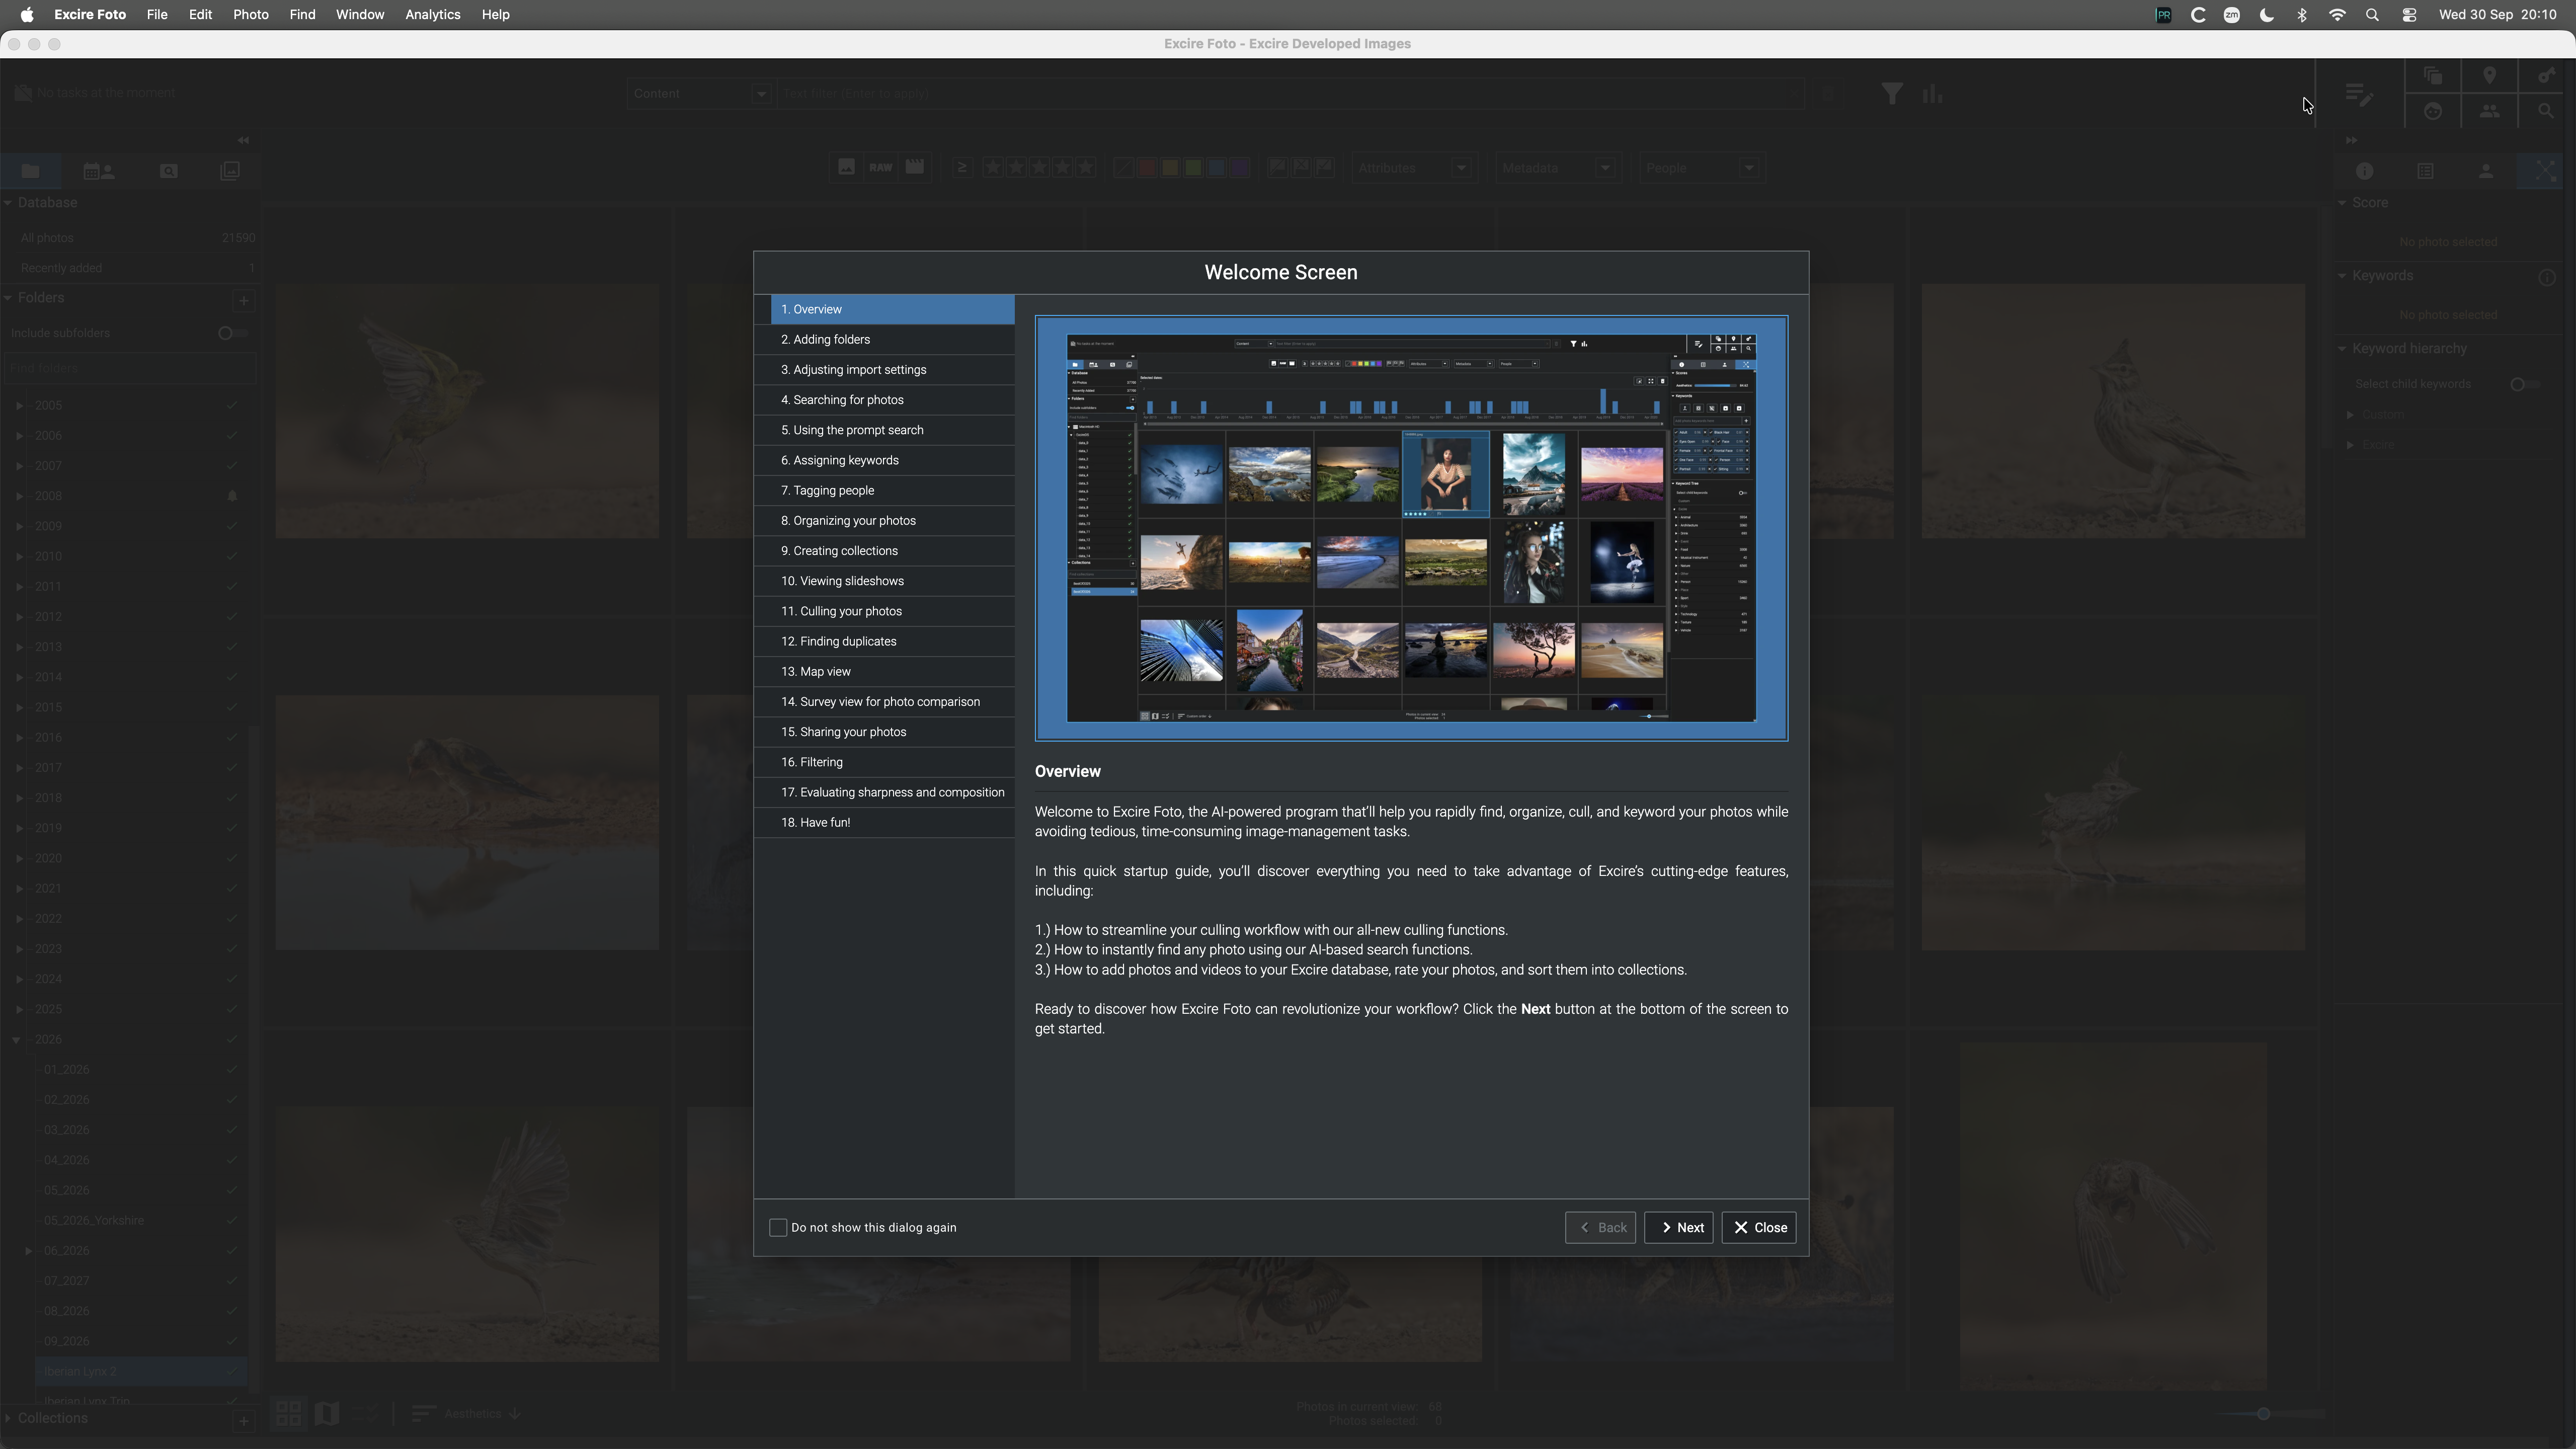Expand the Collections section
Screen dimensions: 2576x1449
click(8, 1419)
